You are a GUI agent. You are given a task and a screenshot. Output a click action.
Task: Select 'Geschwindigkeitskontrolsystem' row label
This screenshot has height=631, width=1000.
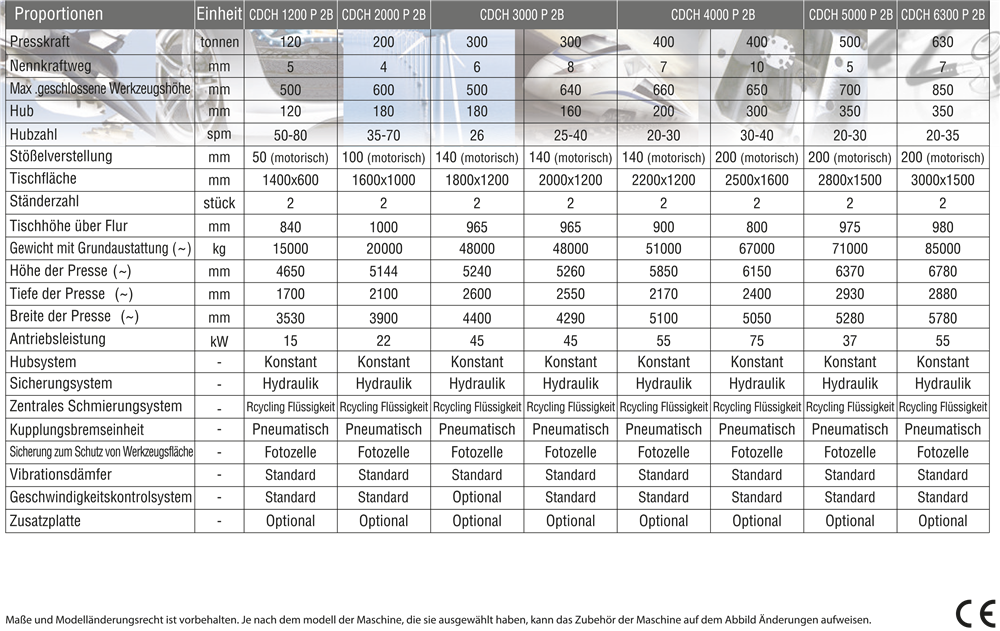[x=100, y=497]
